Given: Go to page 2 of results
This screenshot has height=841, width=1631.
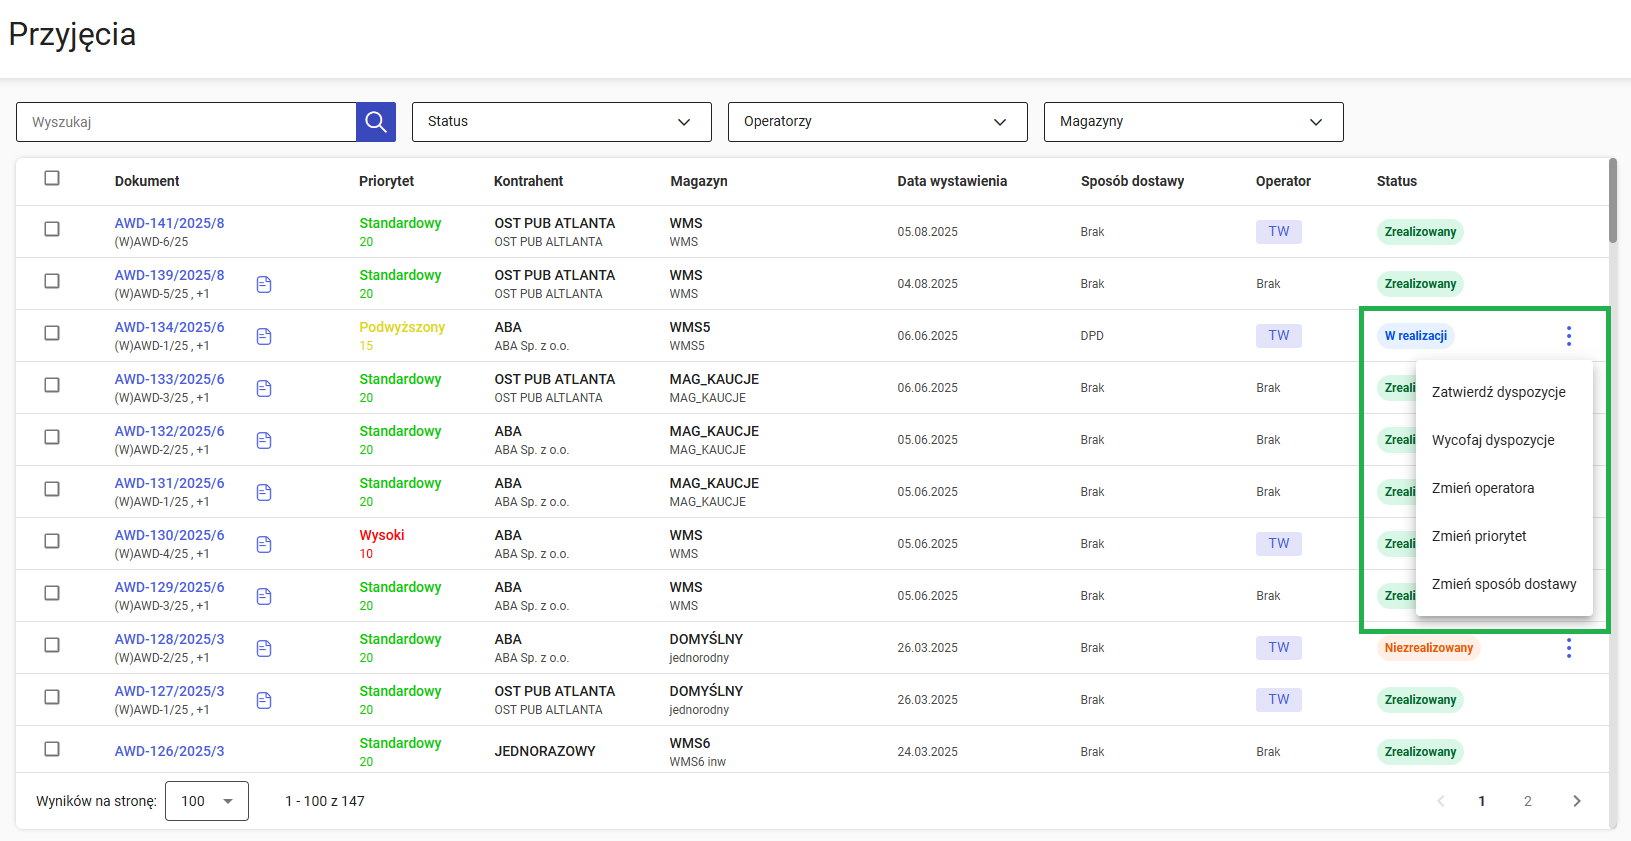Looking at the screenshot, I should pyautogui.click(x=1527, y=801).
